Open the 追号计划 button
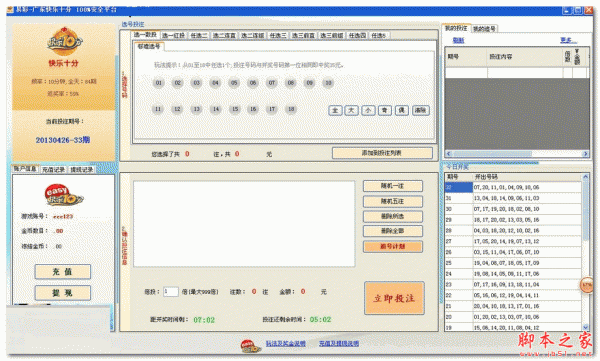 [x=393, y=247]
